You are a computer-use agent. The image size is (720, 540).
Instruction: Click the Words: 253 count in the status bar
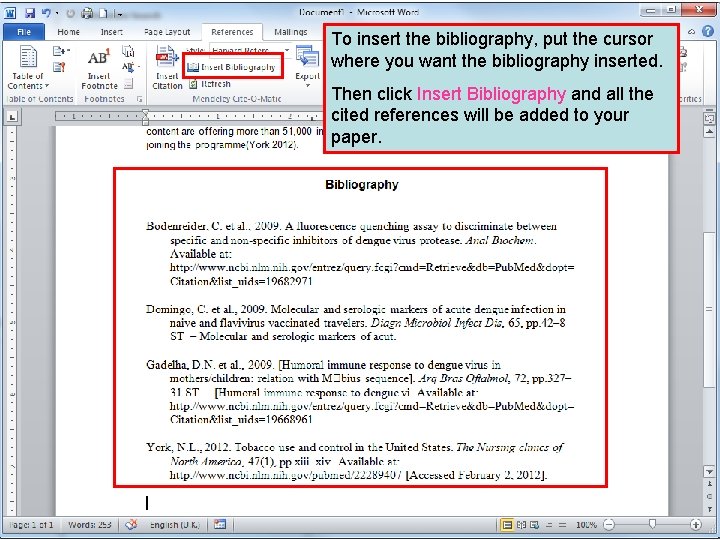[x=90, y=524]
